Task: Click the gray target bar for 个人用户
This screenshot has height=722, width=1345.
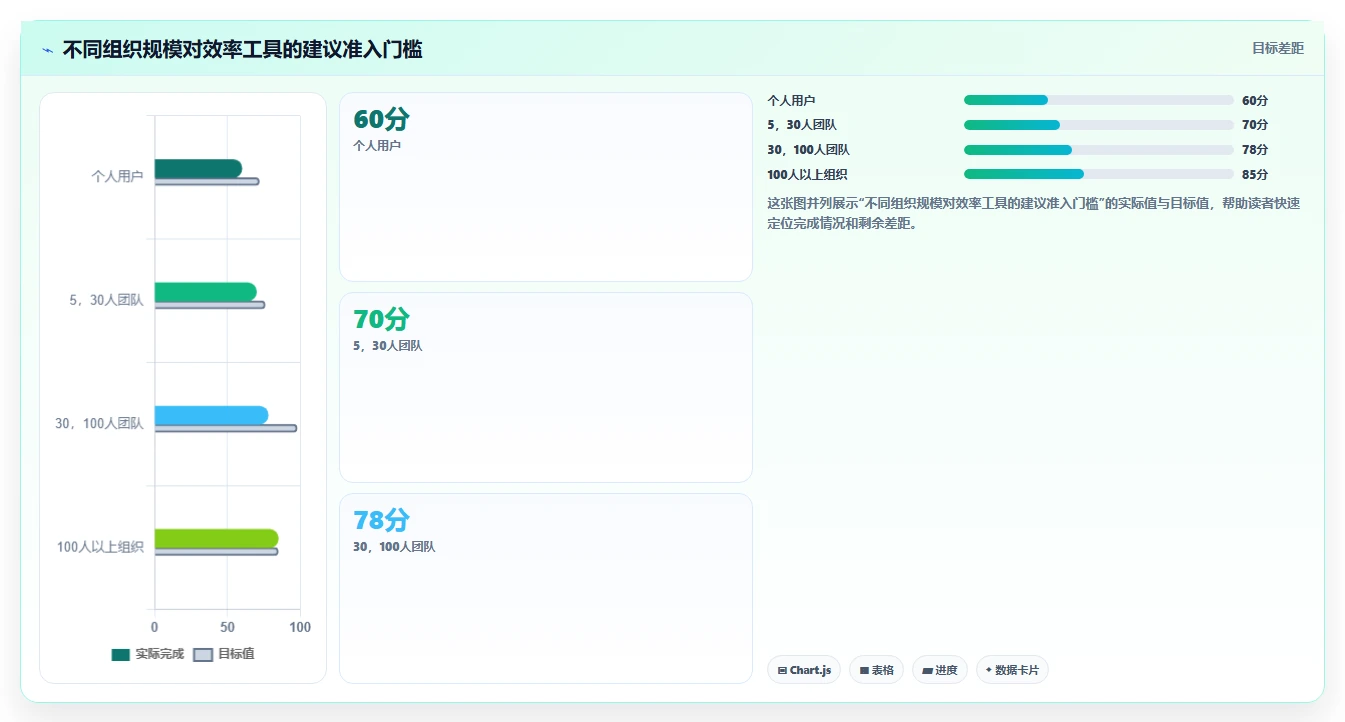Action: [207, 181]
